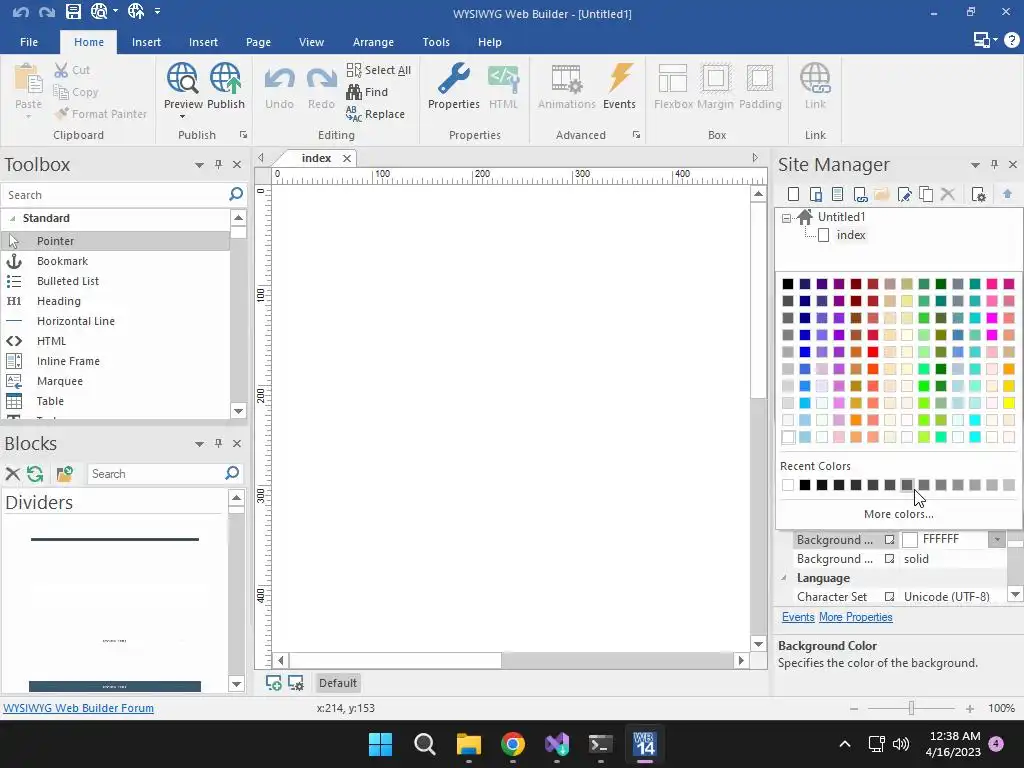
Task: Open the Site Manager panel options dropdown arrow
Action: pyautogui.click(x=975, y=165)
